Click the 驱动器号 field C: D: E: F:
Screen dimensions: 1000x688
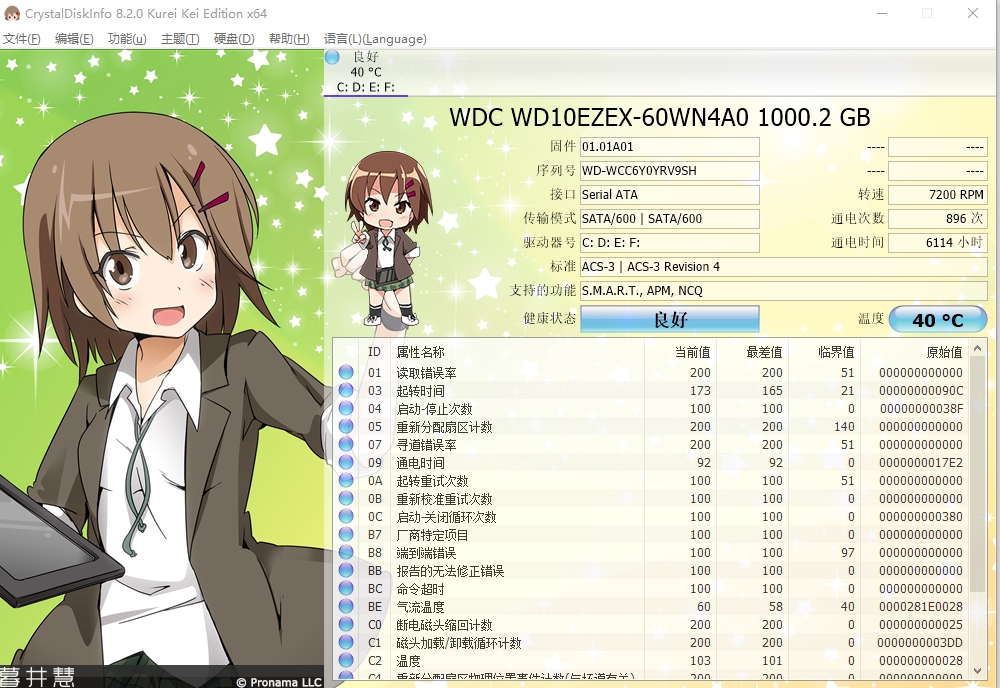click(x=670, y=242)
